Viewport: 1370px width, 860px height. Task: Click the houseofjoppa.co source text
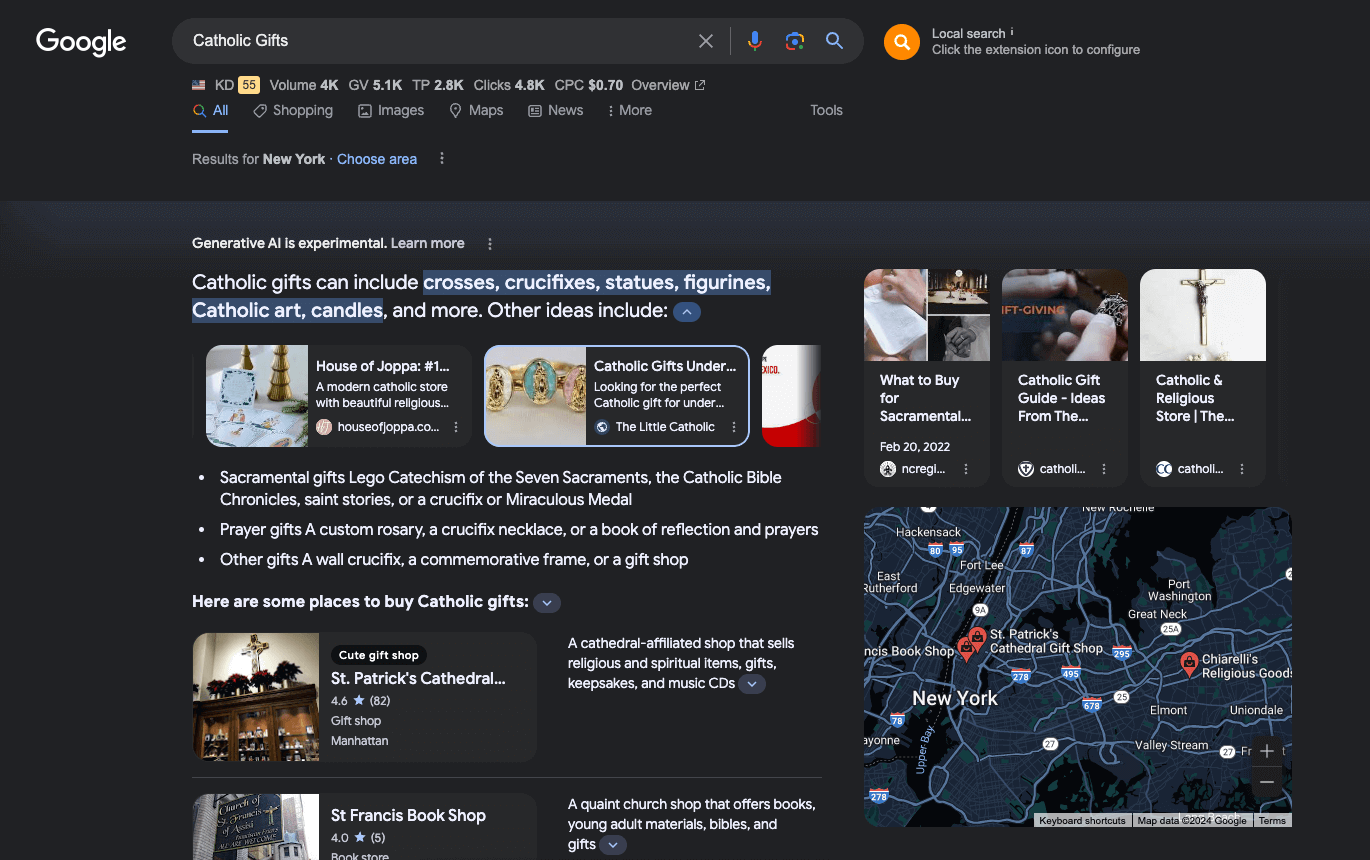point(388,427)
